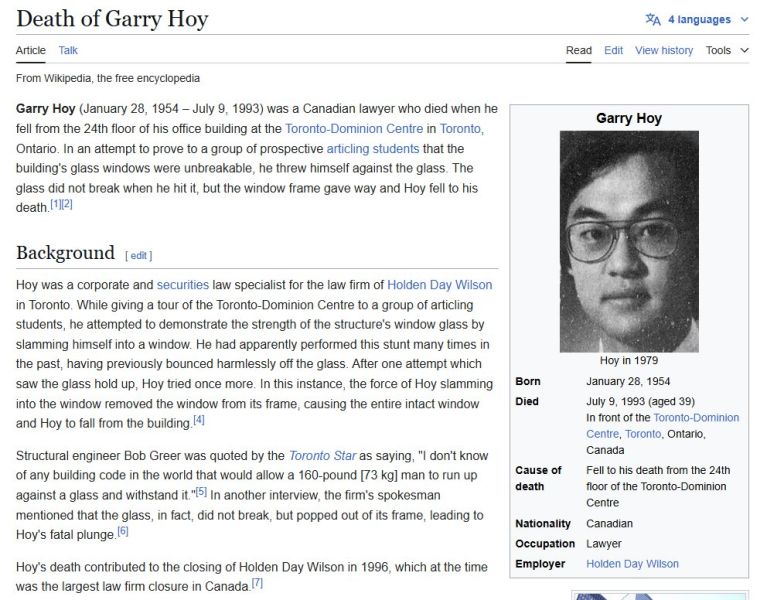
Task: Select the Read tab
Action: coord(579,50)
